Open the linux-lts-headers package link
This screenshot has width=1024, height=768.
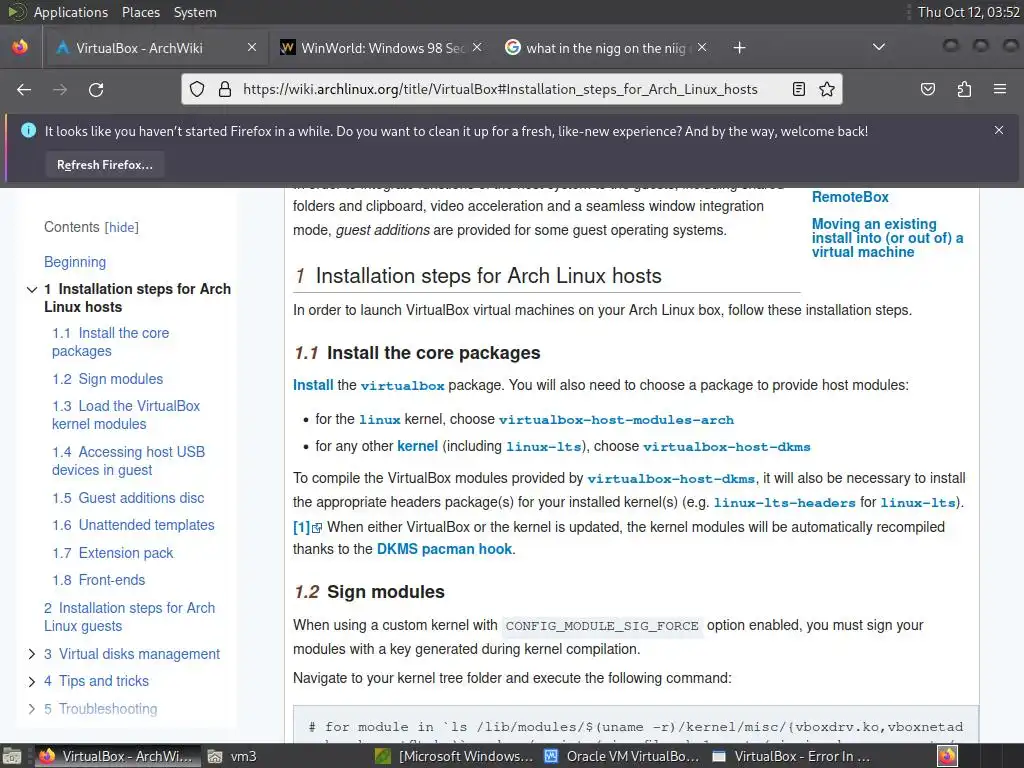click(x=784, y=503)
